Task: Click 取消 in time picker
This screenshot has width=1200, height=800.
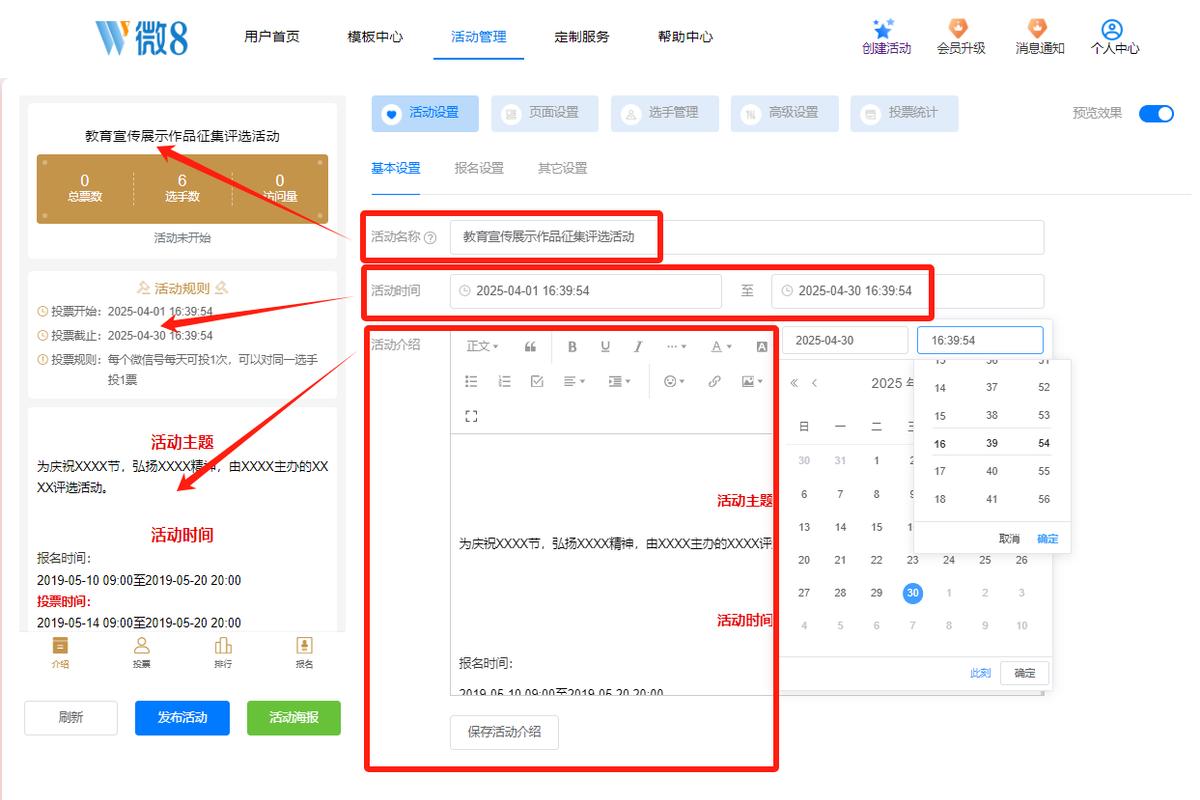Action: coord(1009,539)
